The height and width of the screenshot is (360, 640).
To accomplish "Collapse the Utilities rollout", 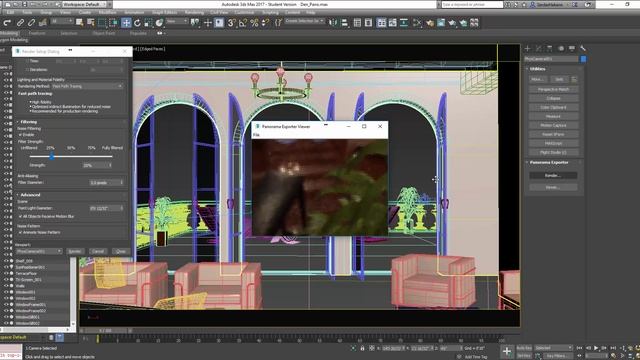I will [x=537, y=69].
